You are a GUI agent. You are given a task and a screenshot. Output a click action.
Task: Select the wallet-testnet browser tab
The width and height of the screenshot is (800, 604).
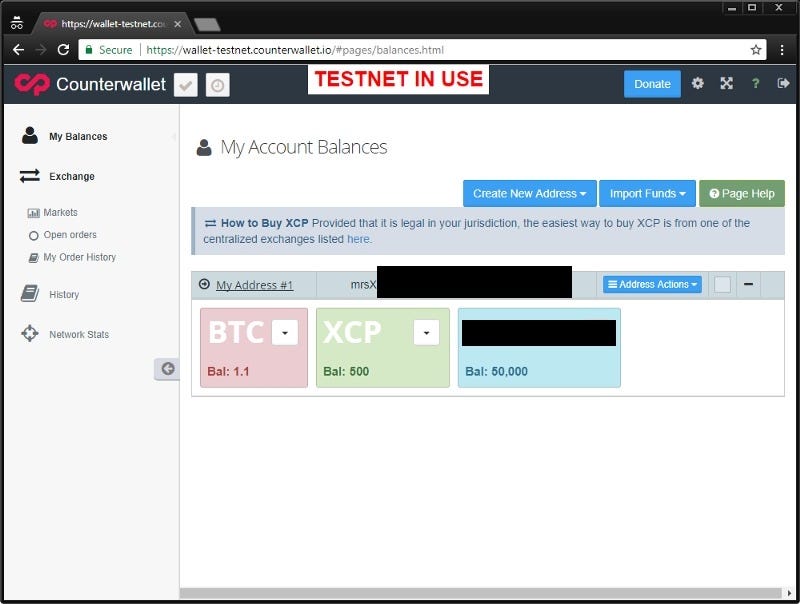113,23
